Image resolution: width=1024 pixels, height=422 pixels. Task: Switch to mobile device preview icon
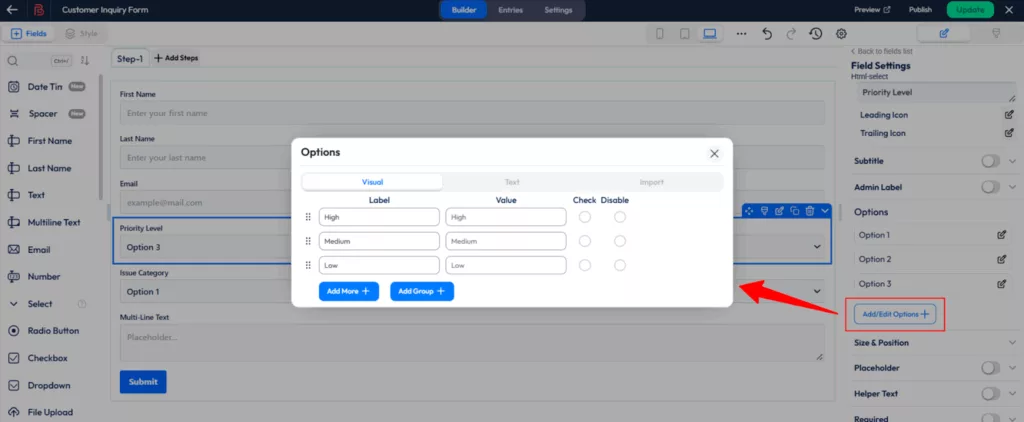pyautogui.click(x=659, y=34)
